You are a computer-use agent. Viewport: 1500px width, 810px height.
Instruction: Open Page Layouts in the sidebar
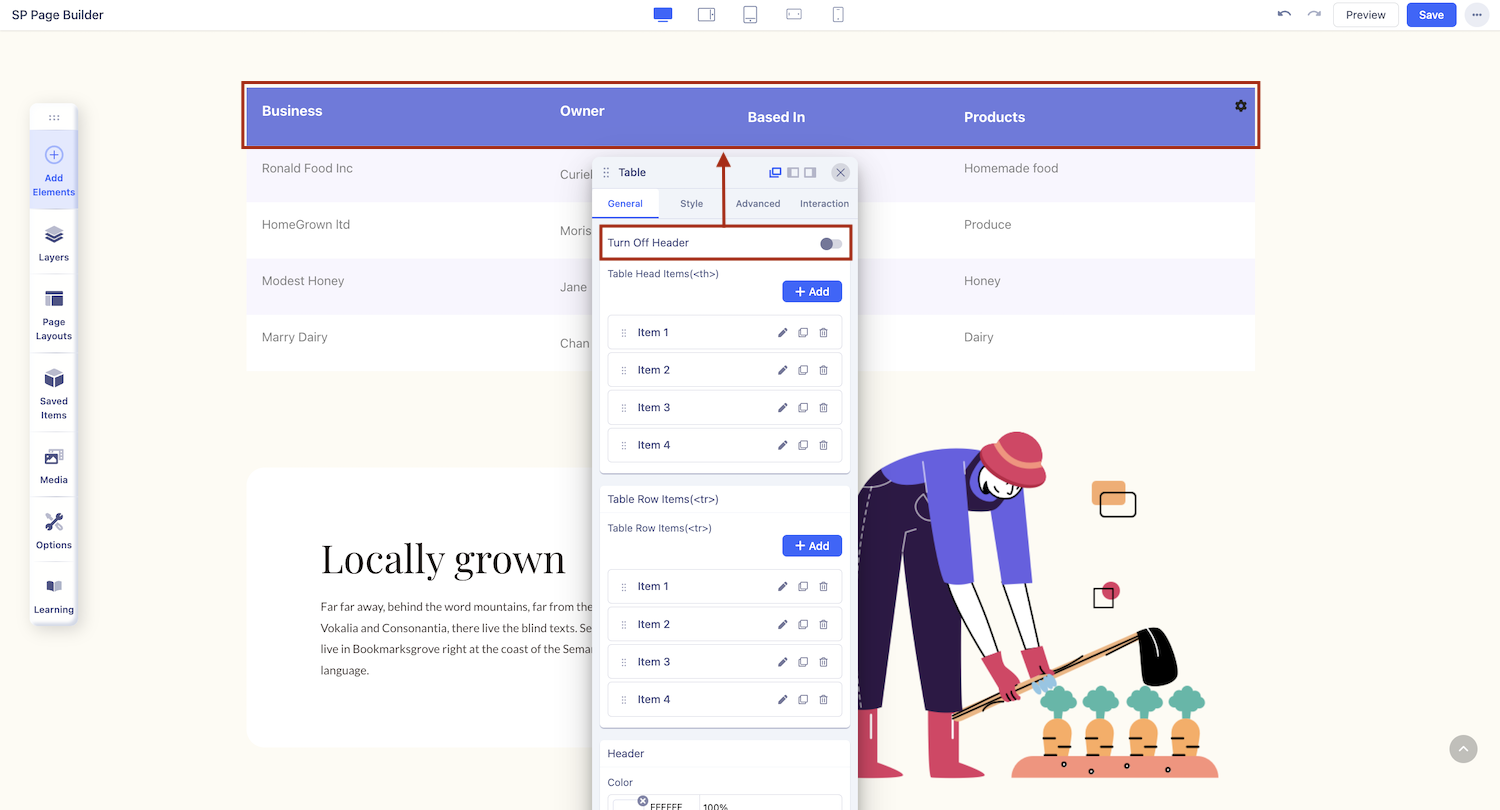(x=54, y=315)
